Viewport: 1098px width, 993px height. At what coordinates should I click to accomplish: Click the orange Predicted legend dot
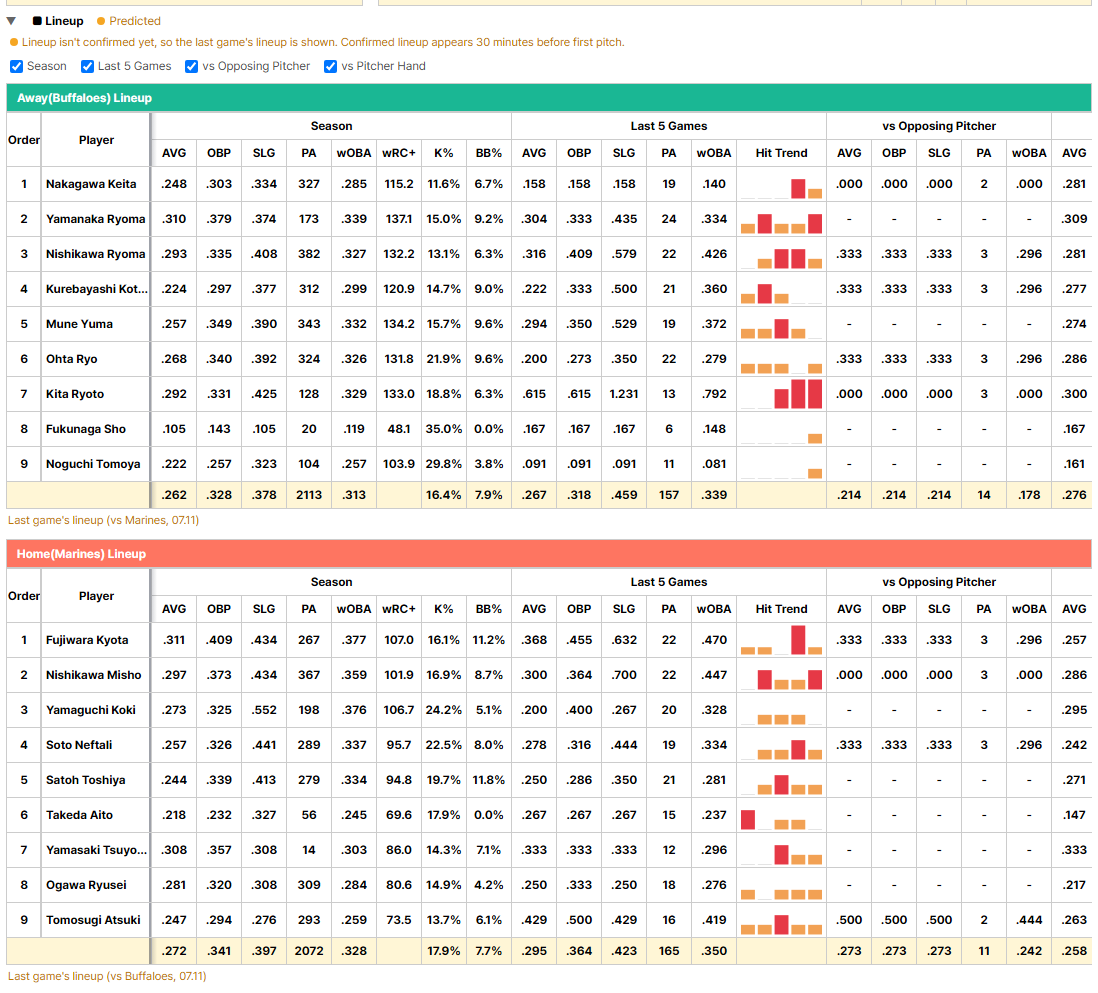(x=101, y=21)
